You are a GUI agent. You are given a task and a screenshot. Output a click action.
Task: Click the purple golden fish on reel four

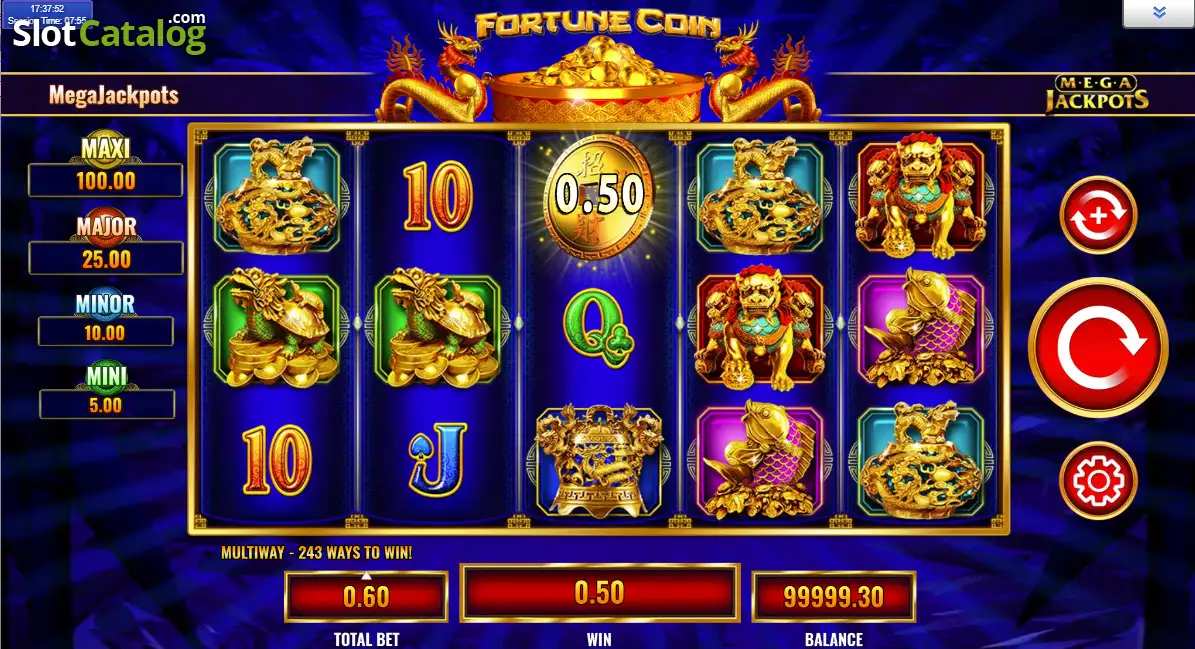760,459
